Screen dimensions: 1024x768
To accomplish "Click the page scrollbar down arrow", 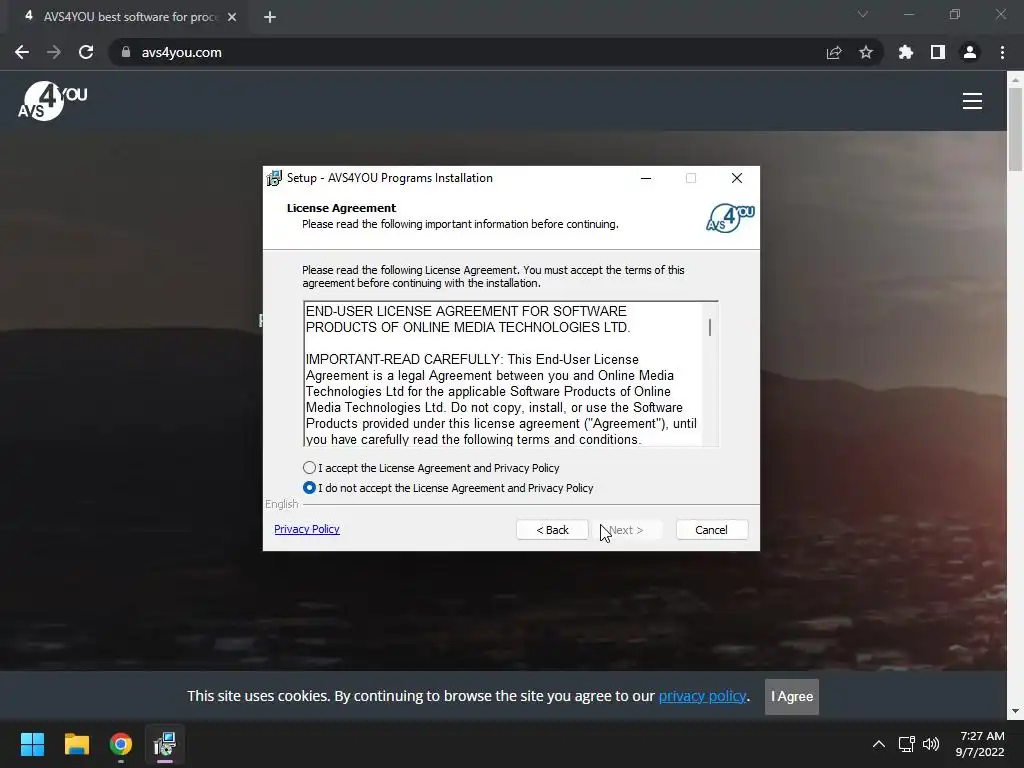I will pyautogui.click(x=1015, y=711).
